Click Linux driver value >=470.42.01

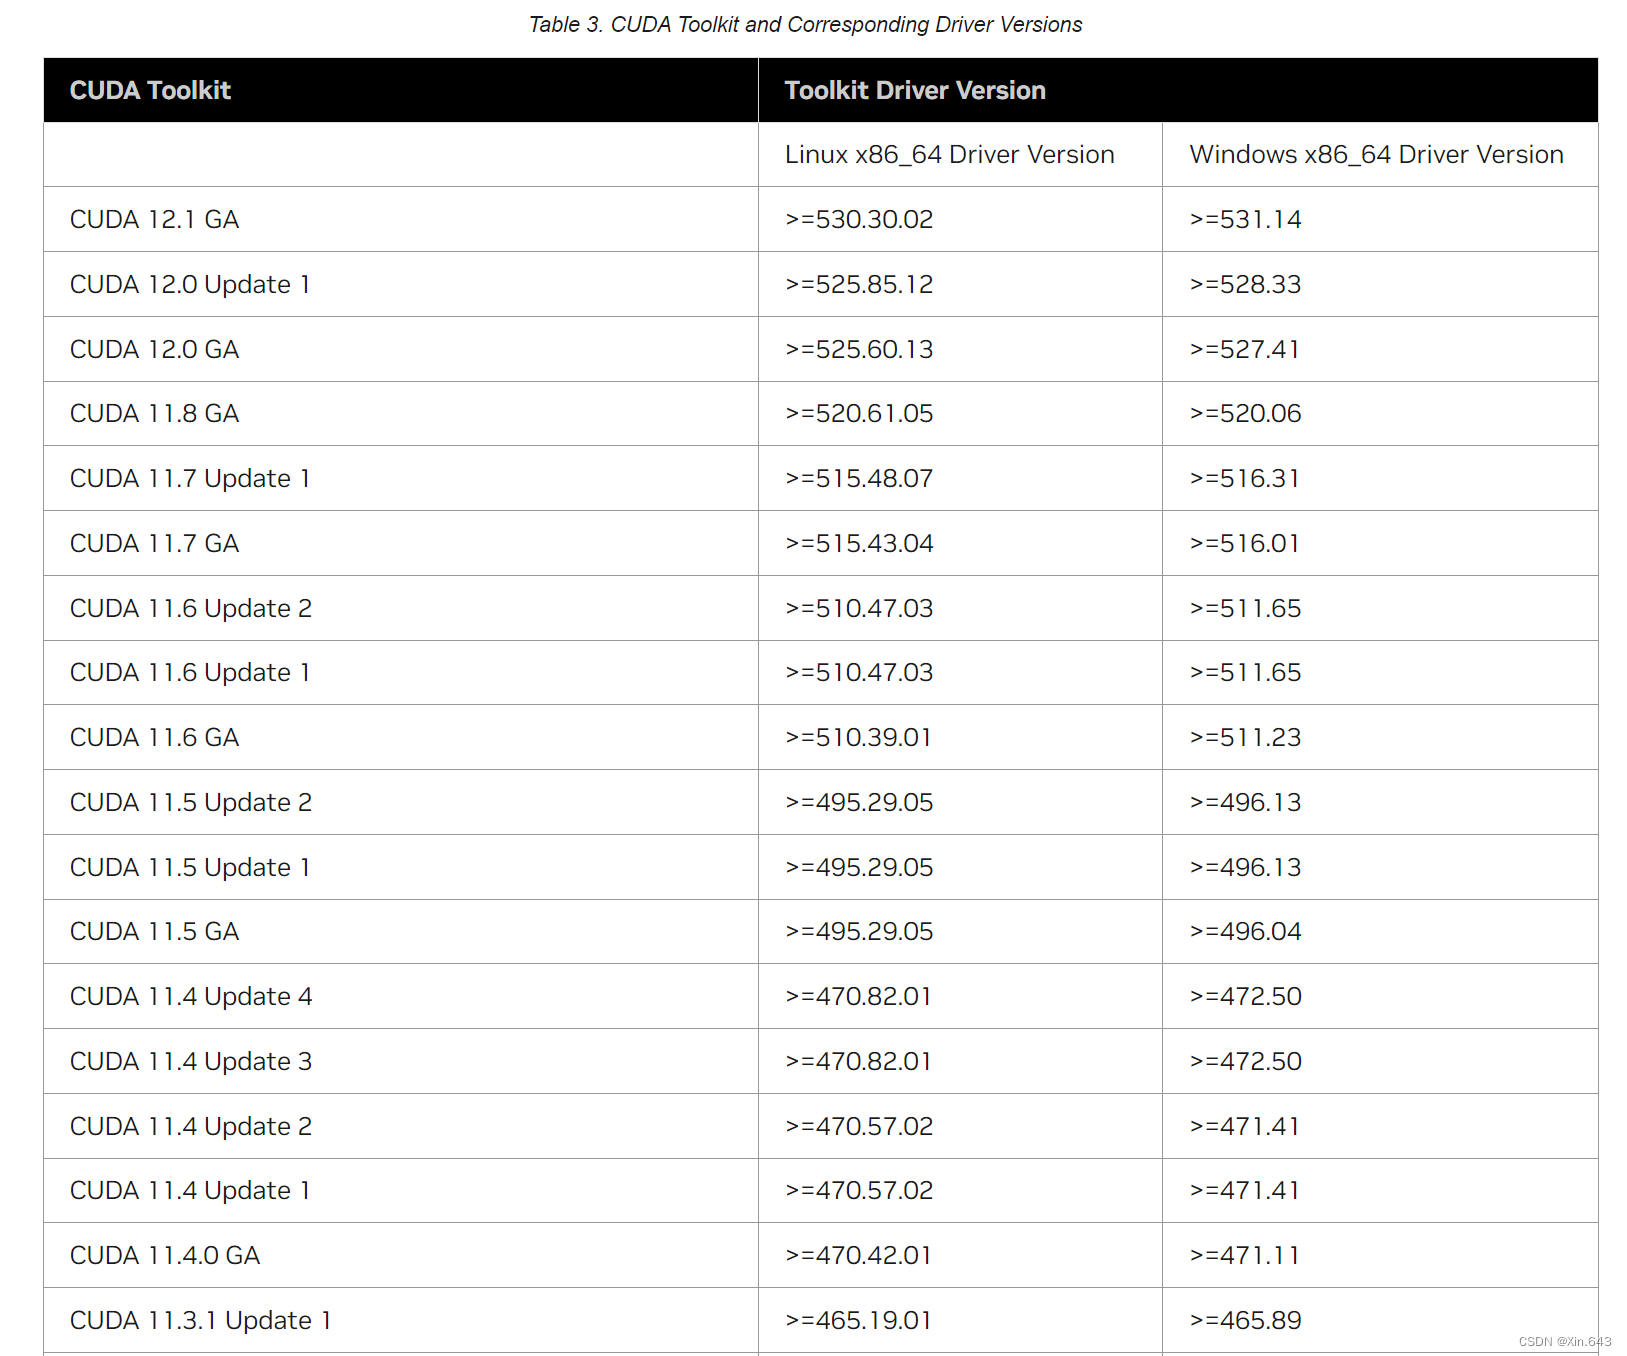coord(859,1256)
